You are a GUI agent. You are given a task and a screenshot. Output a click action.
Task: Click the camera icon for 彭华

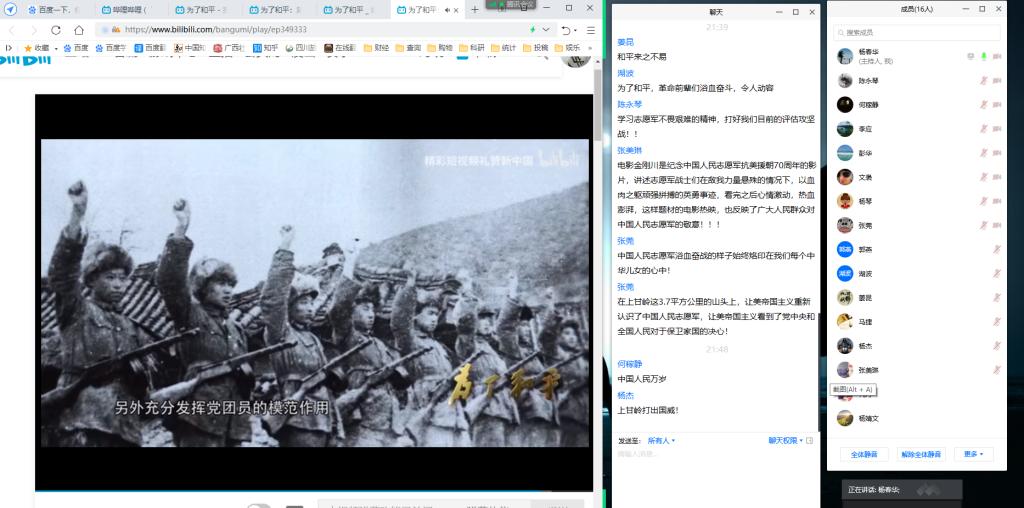[x=997, y=153]
